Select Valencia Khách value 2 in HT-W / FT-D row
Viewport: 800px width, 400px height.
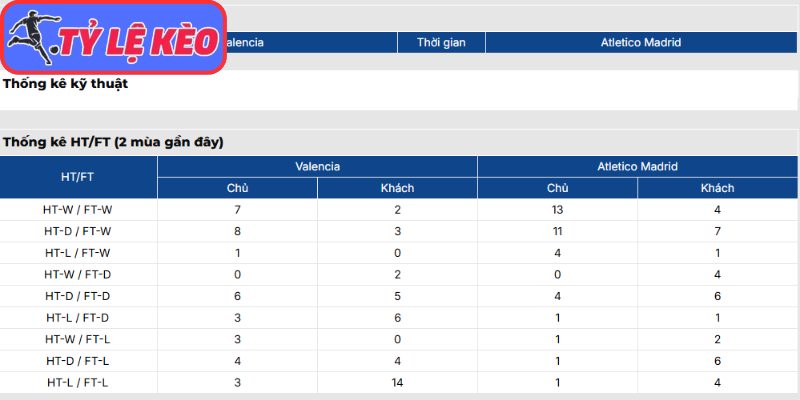[x=397, y=274]
